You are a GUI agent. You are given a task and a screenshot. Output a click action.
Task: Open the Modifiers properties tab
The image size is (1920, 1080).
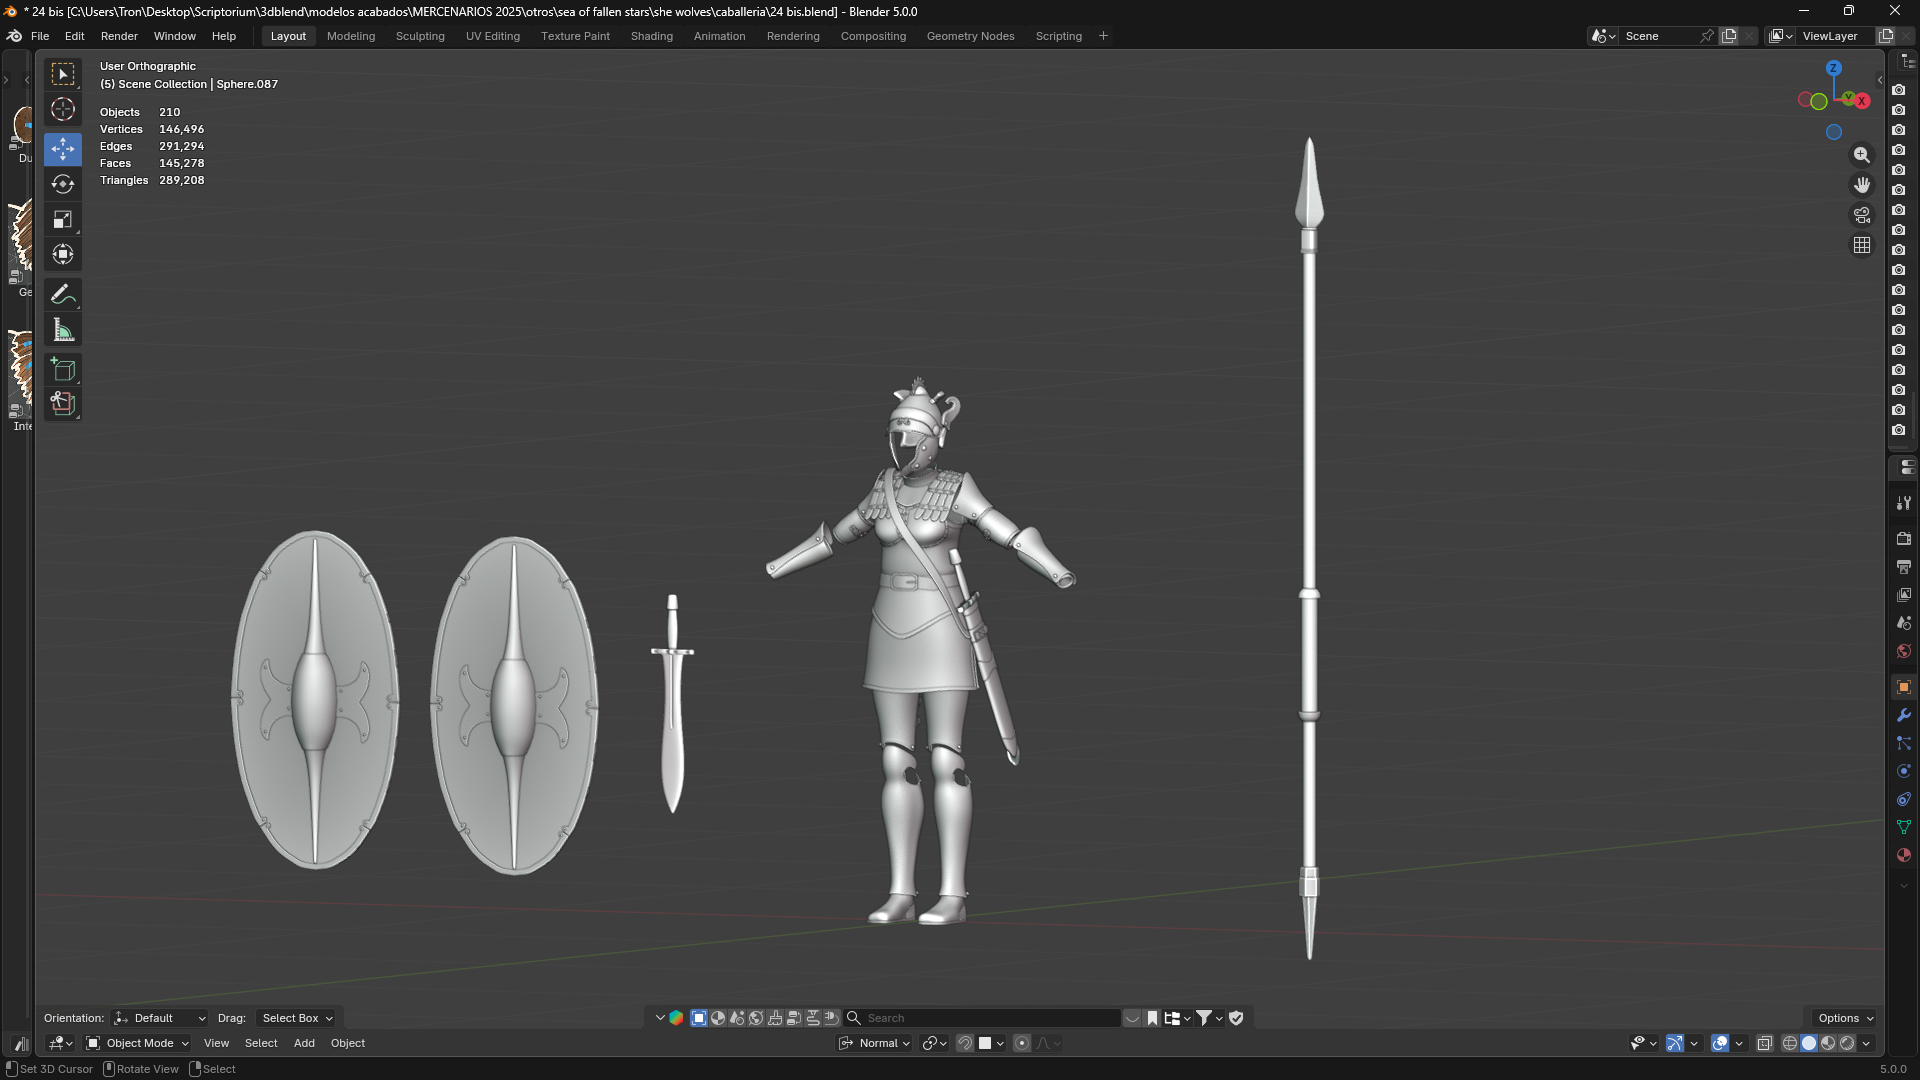point(1904,715)
